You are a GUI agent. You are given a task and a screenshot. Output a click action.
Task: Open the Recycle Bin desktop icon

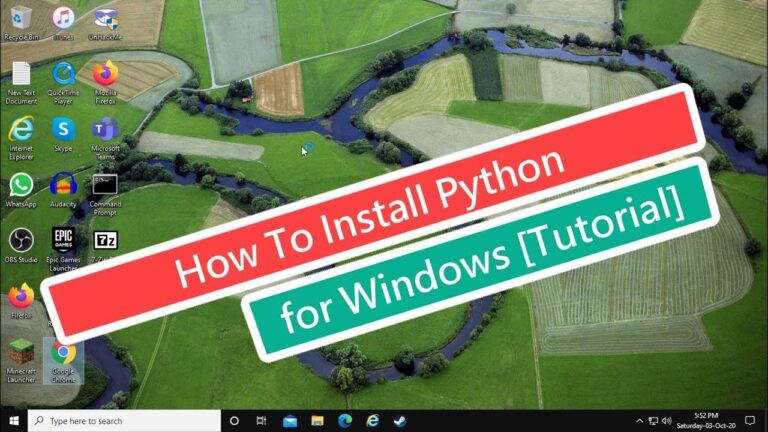tap(21, 22)
